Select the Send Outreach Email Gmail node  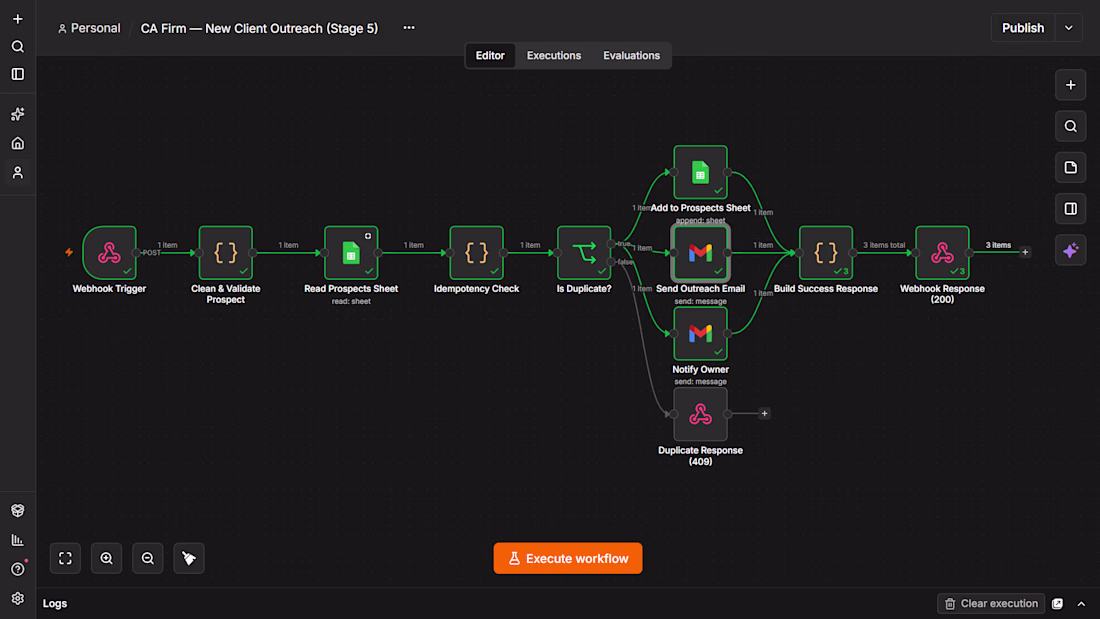[x=700, y=253]
